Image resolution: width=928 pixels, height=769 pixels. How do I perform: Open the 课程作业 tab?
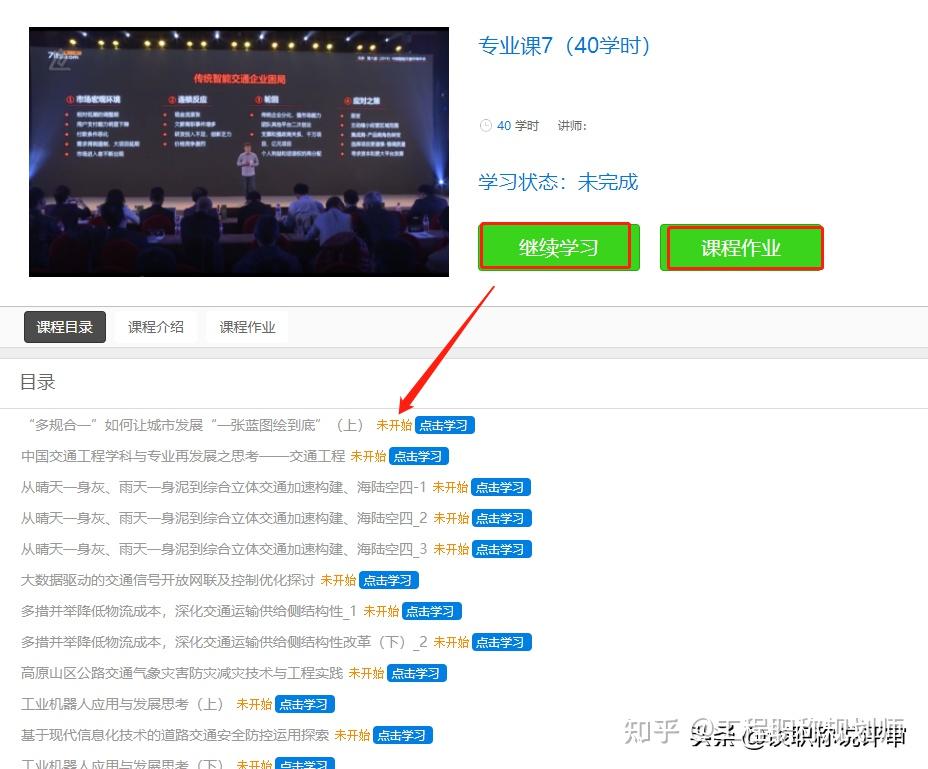click(247, 327)
